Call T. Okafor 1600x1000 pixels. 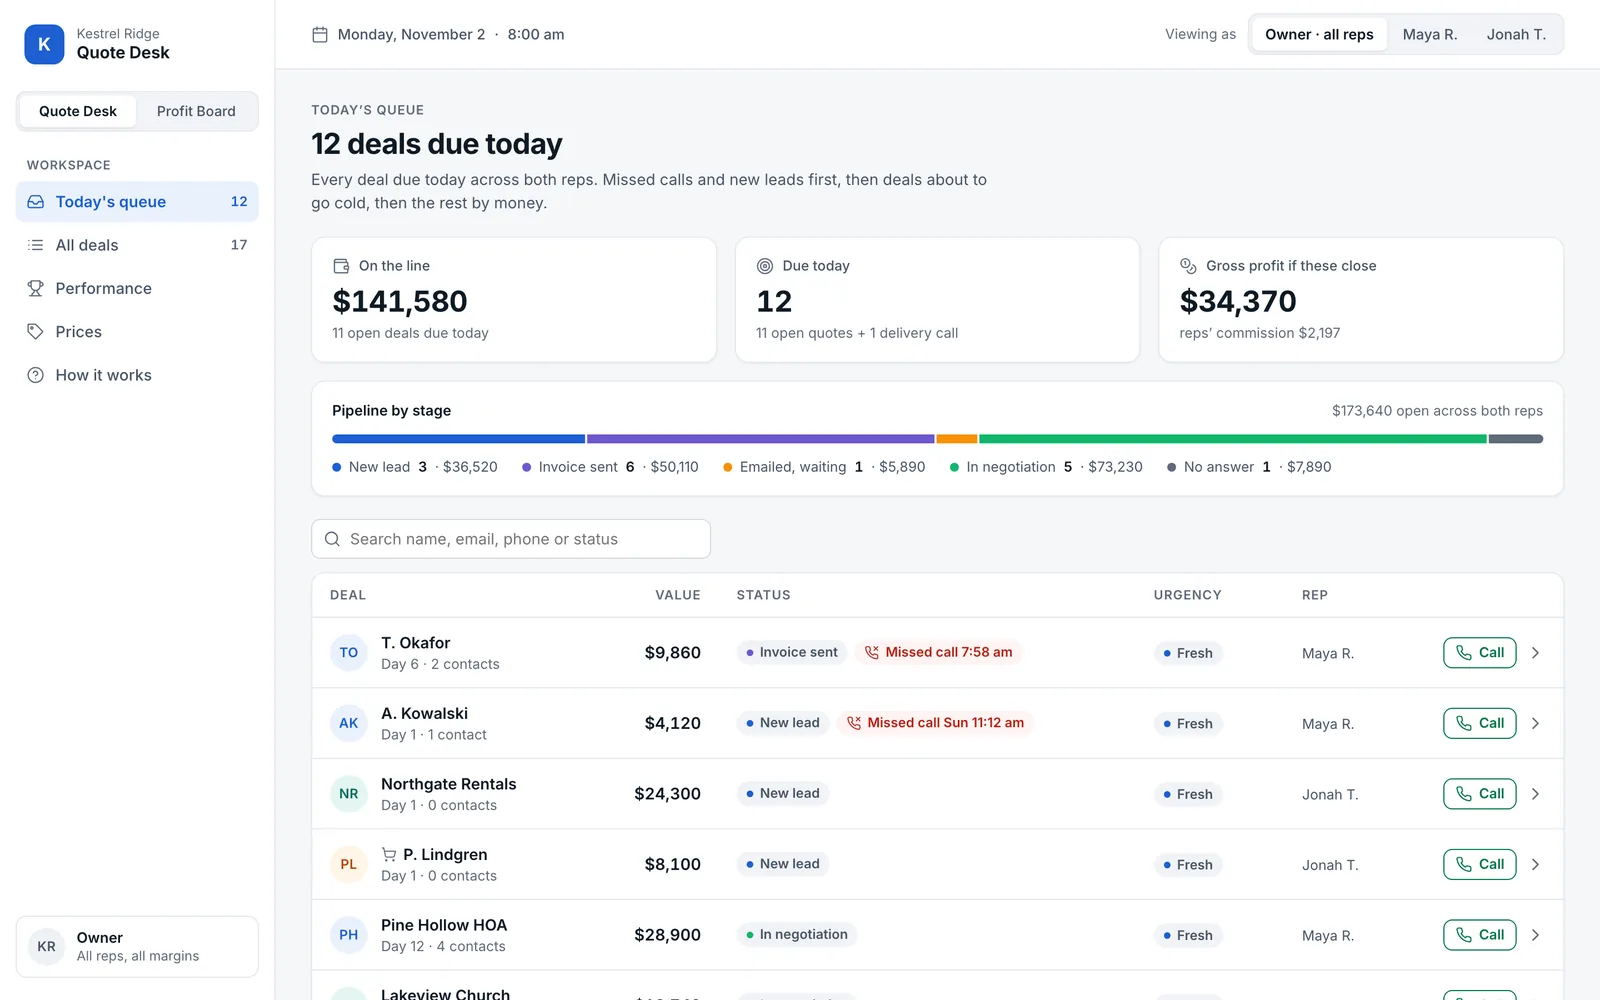tap(1480, 653)
